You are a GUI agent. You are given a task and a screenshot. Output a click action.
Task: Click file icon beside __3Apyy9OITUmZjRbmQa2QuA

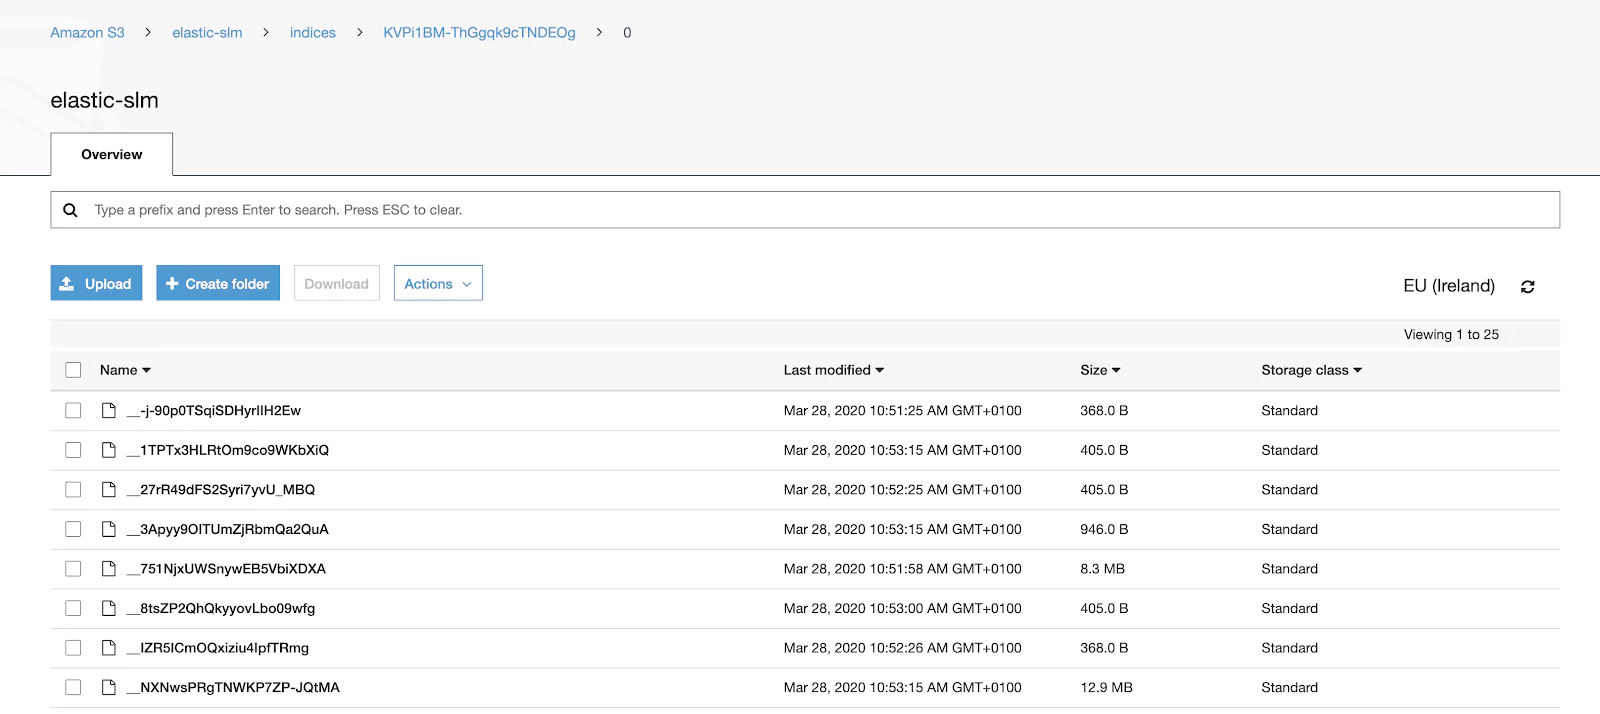[x=109, y=529]
